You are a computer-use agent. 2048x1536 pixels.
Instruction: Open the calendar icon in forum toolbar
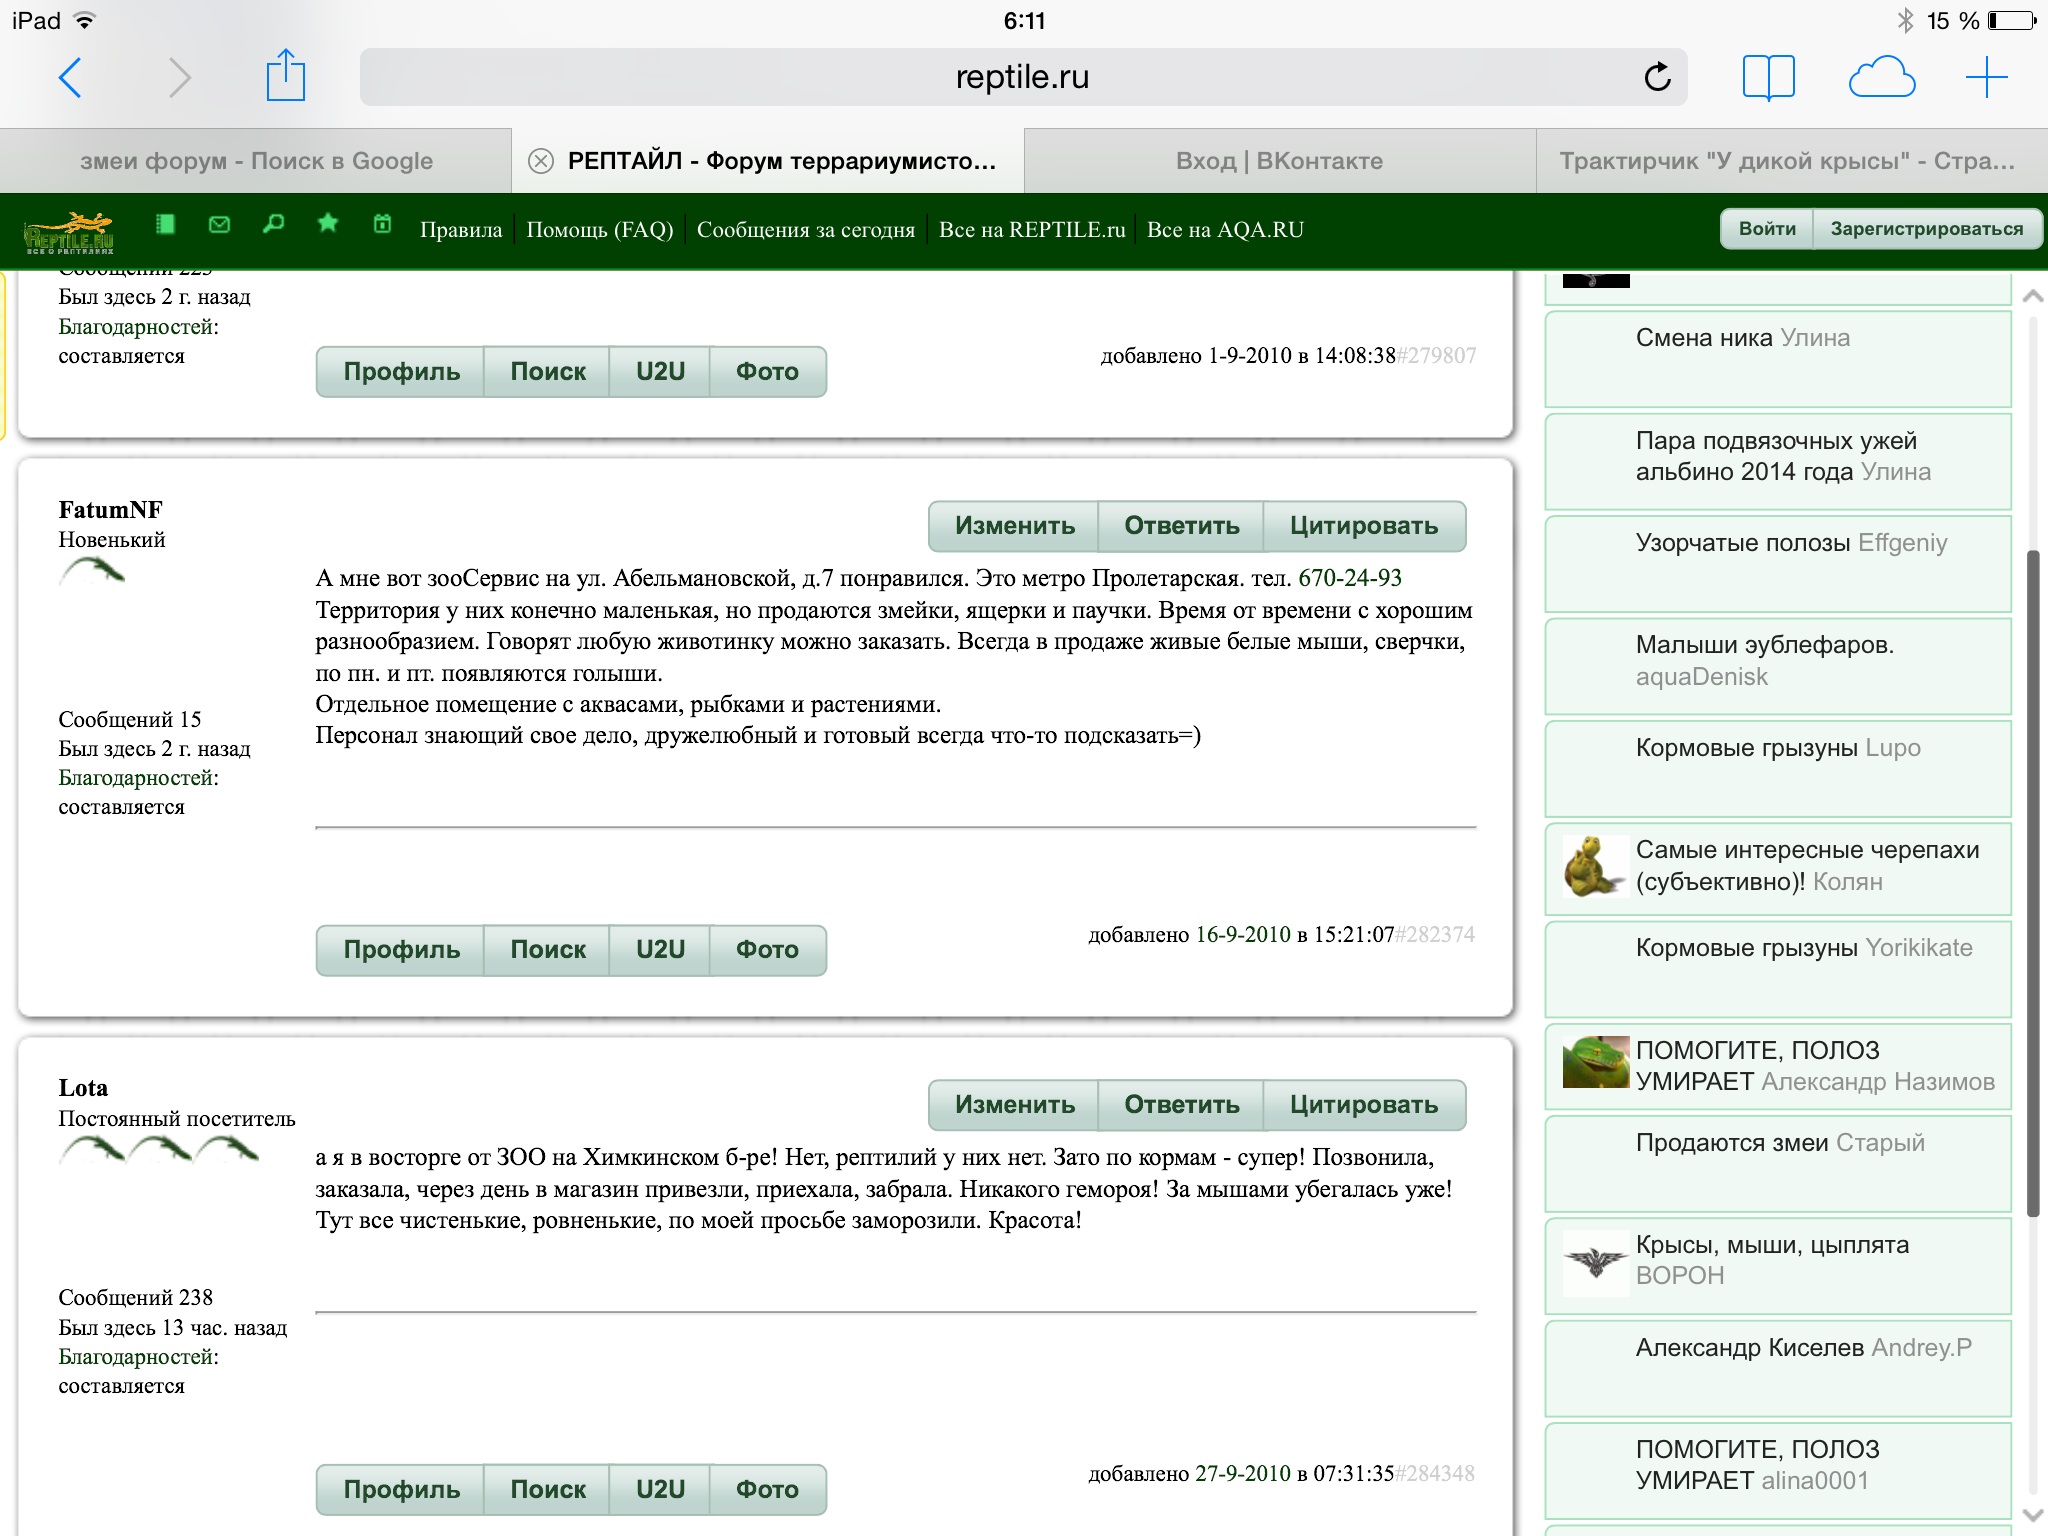click(x=382, y=224)
